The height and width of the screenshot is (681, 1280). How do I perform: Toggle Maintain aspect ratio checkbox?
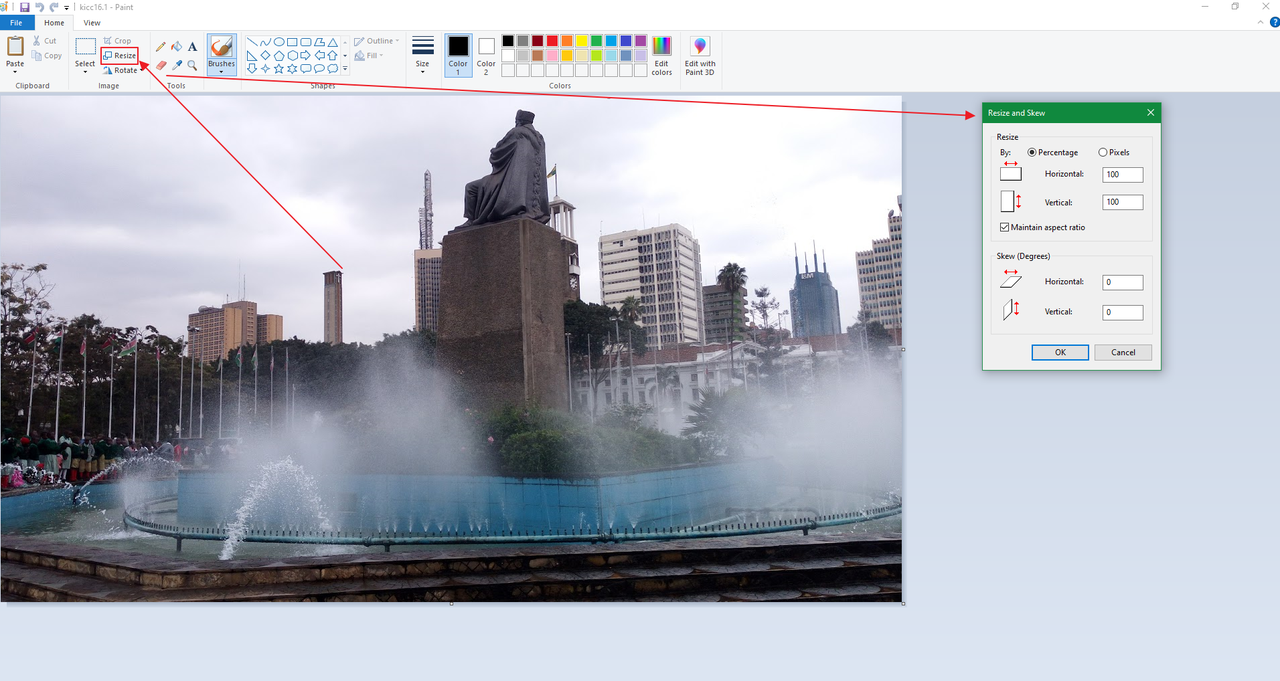click(1005, 227)
